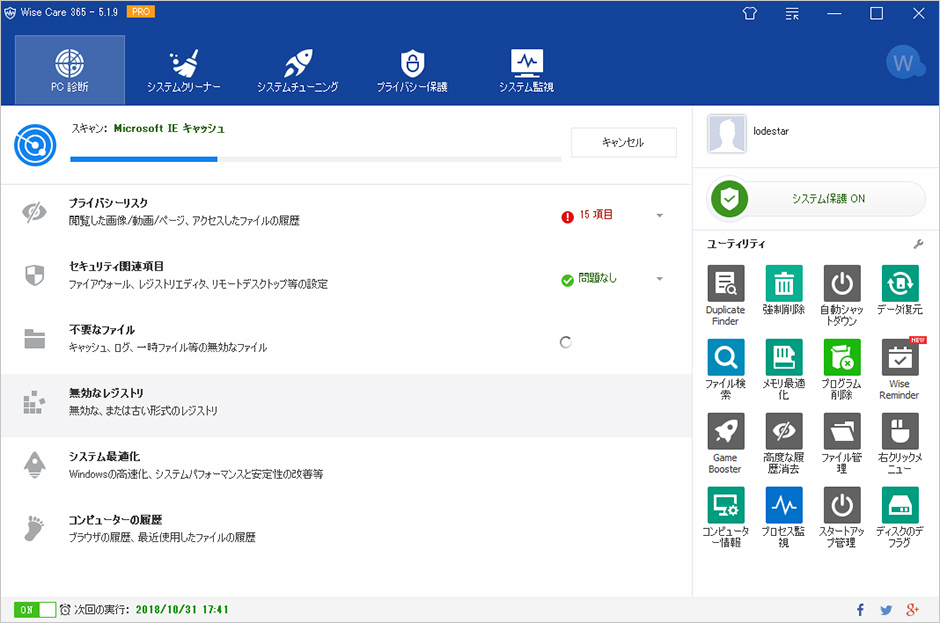Open the Facebook link in footer
The height and width of the screenshot is (623, 940).
(860, 610)
